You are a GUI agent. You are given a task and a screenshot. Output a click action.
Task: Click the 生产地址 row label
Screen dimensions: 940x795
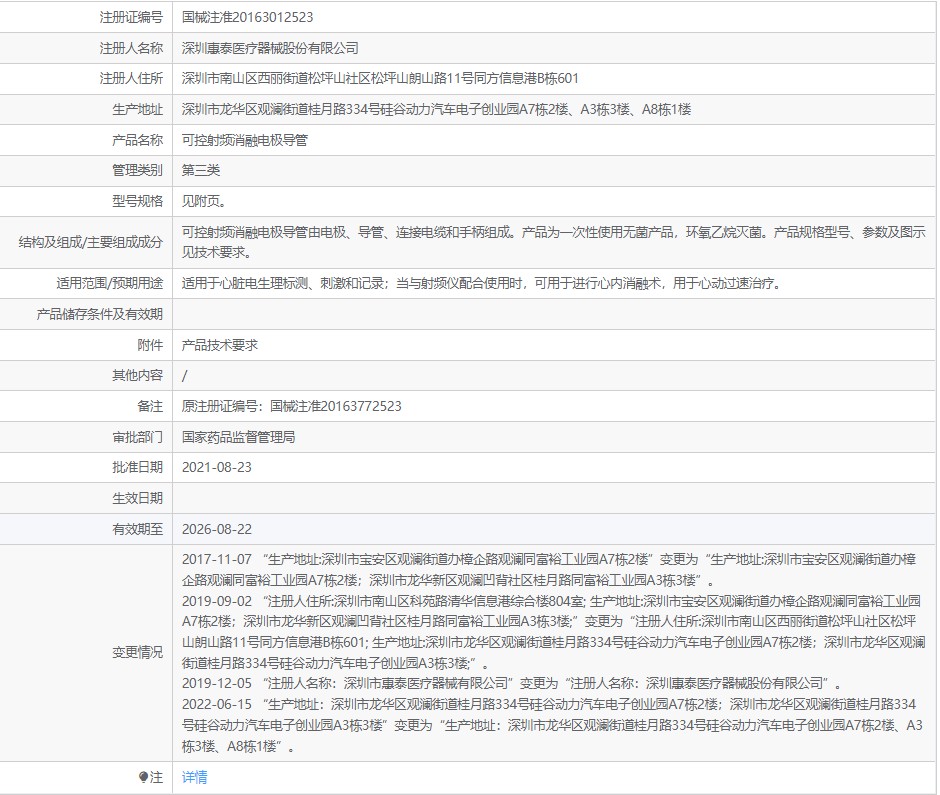pyautogui.click(x=137, y=109)
